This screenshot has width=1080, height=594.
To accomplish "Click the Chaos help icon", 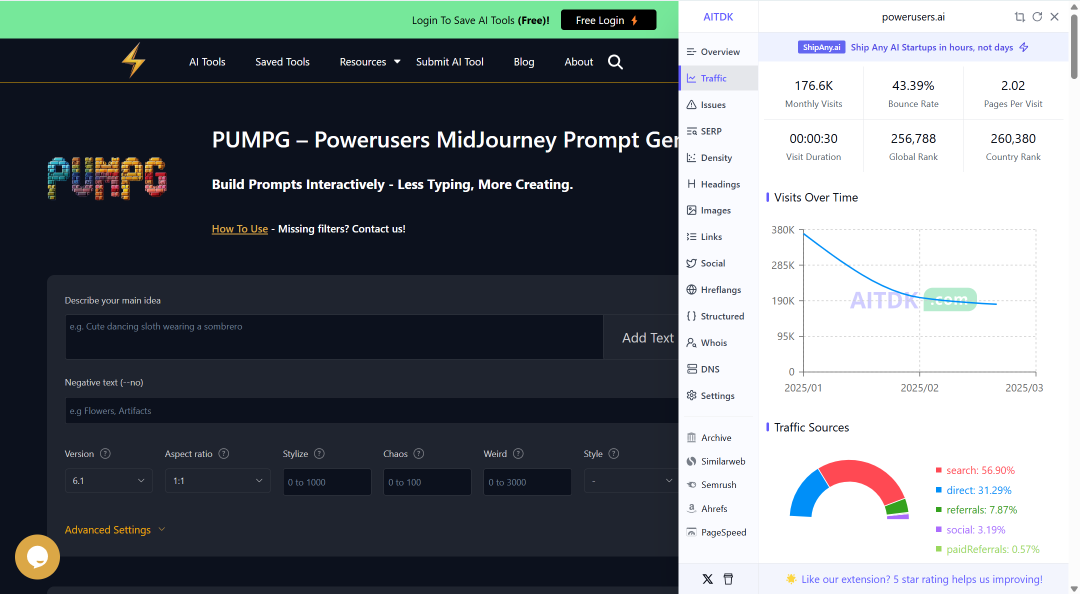I will [x=419, y=453].
